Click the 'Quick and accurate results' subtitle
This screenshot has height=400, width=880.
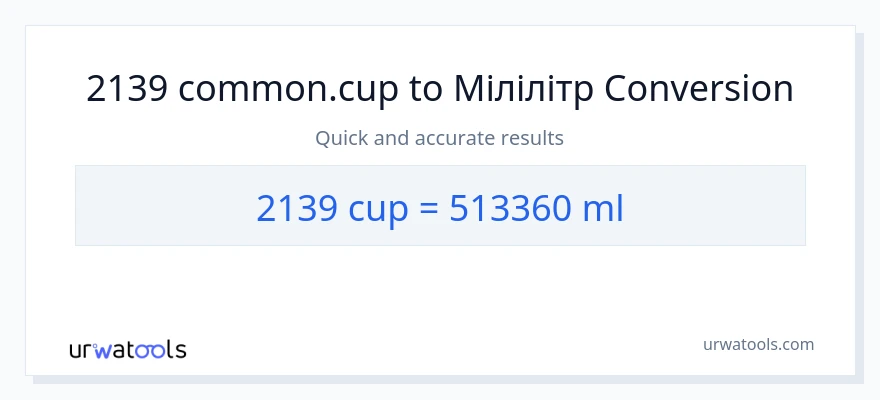(440, 138)
